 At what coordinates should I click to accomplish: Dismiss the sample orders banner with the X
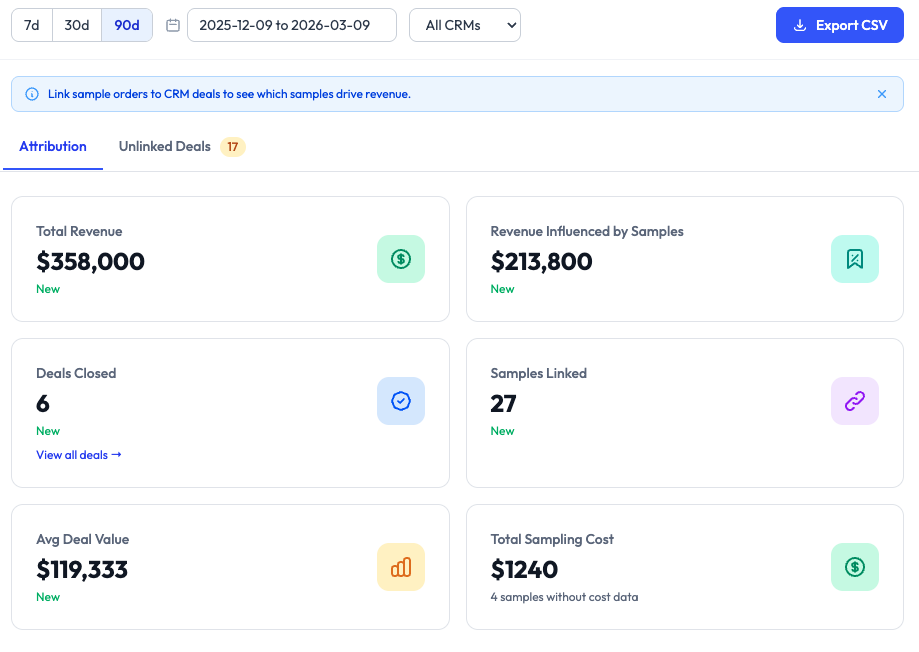pos(881,93)
